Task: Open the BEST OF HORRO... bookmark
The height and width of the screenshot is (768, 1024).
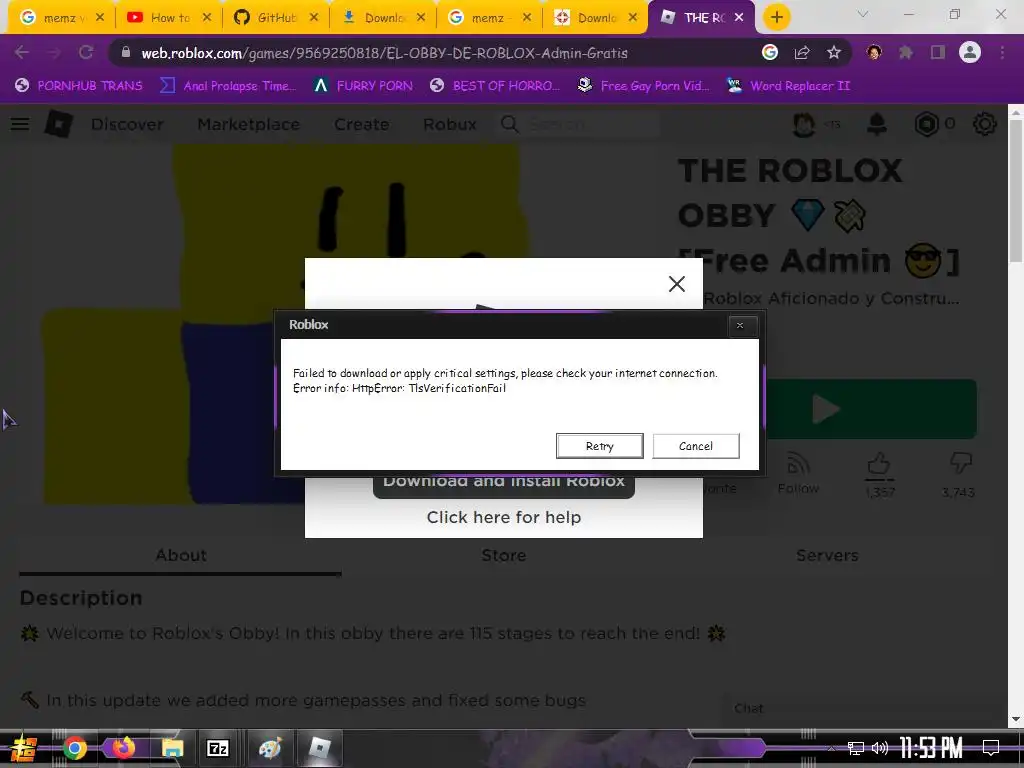Action: click(x=495, y=86)
